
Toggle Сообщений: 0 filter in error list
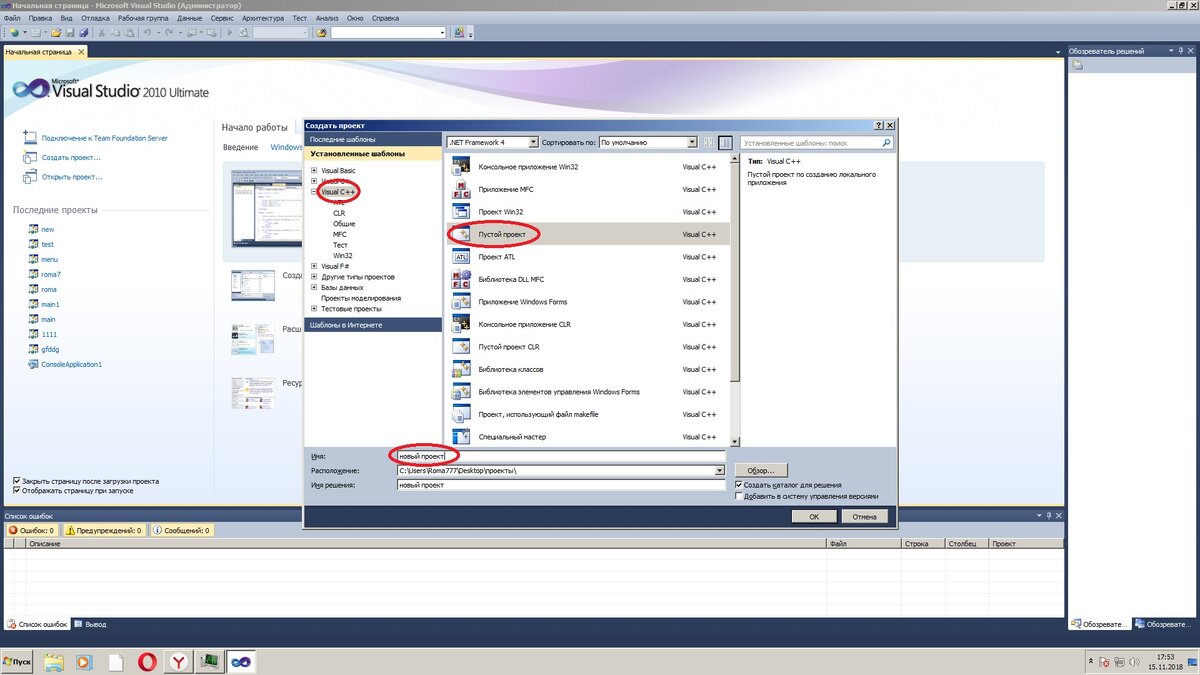click(182, 530)
